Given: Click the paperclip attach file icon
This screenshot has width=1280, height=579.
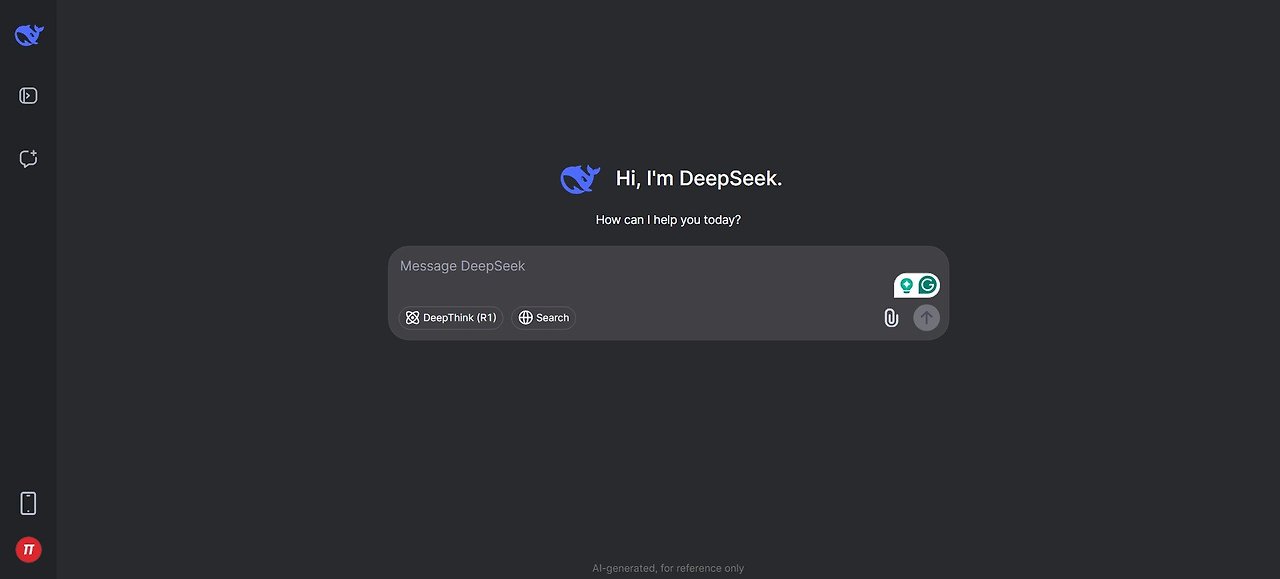Looking at the screenshot, I should pyautogui.click(x=891, y=318).
